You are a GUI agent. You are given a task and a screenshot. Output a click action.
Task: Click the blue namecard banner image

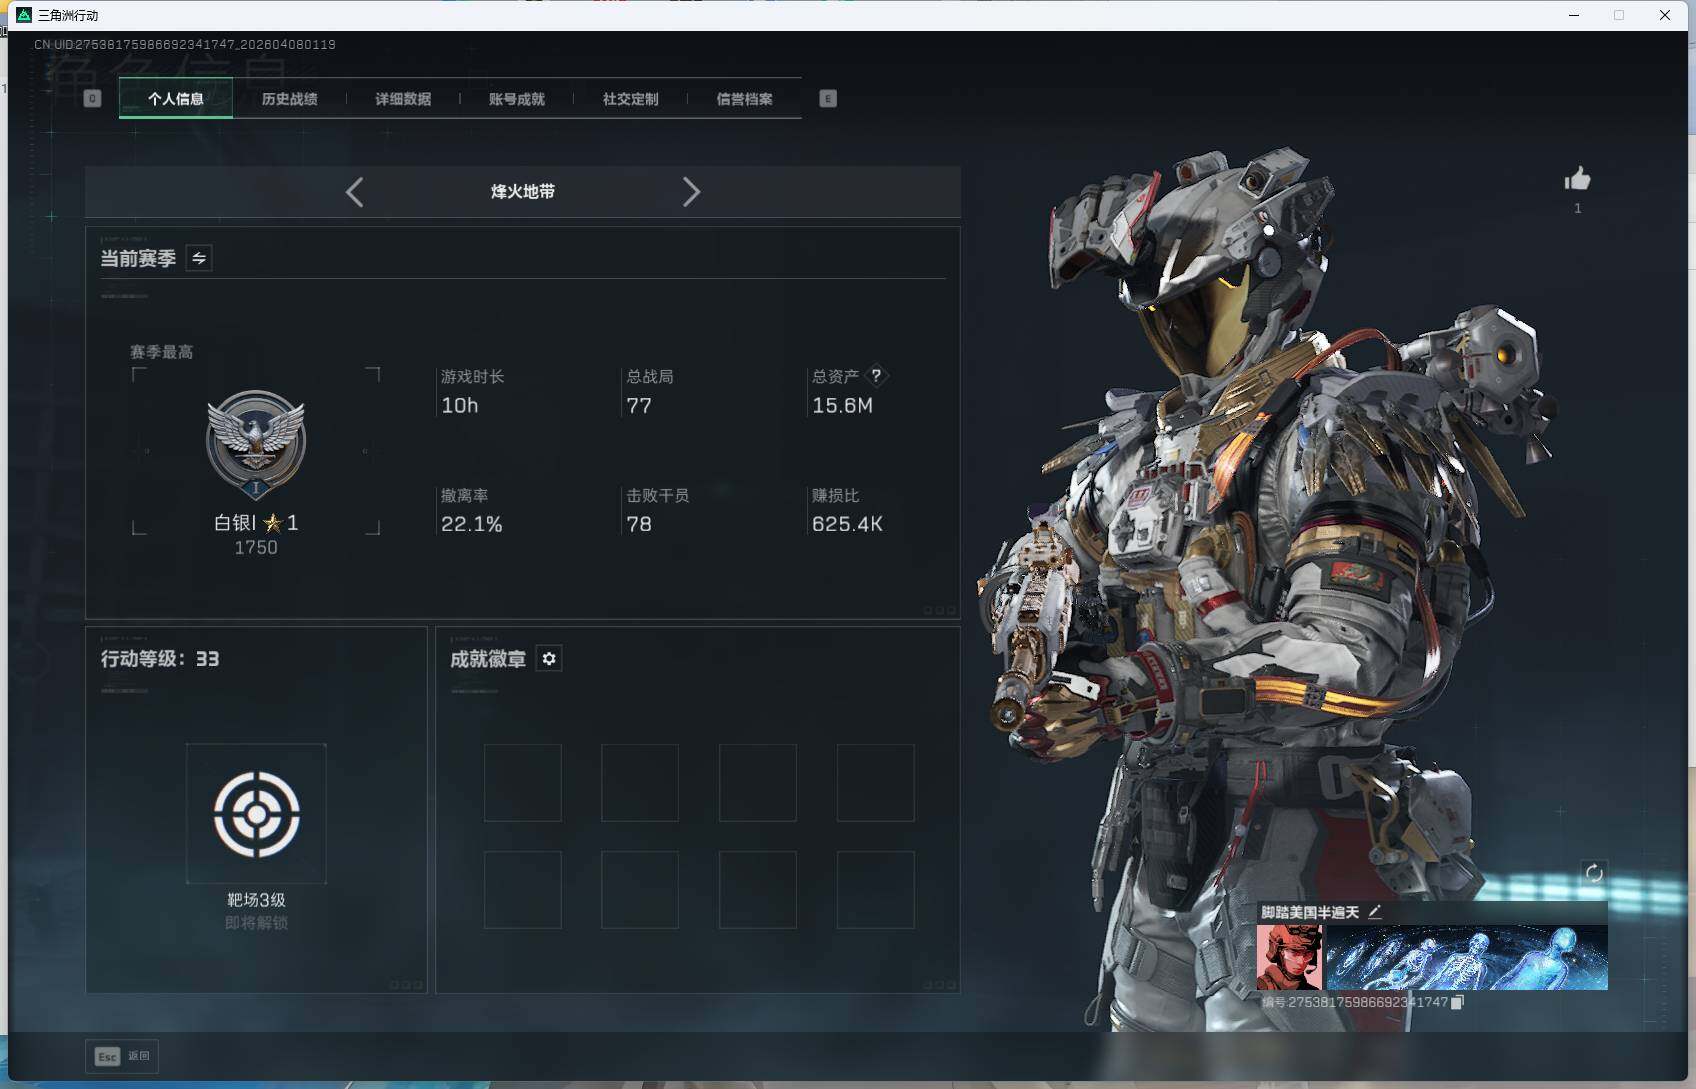pyautogui.click(x=1467, y=957)
